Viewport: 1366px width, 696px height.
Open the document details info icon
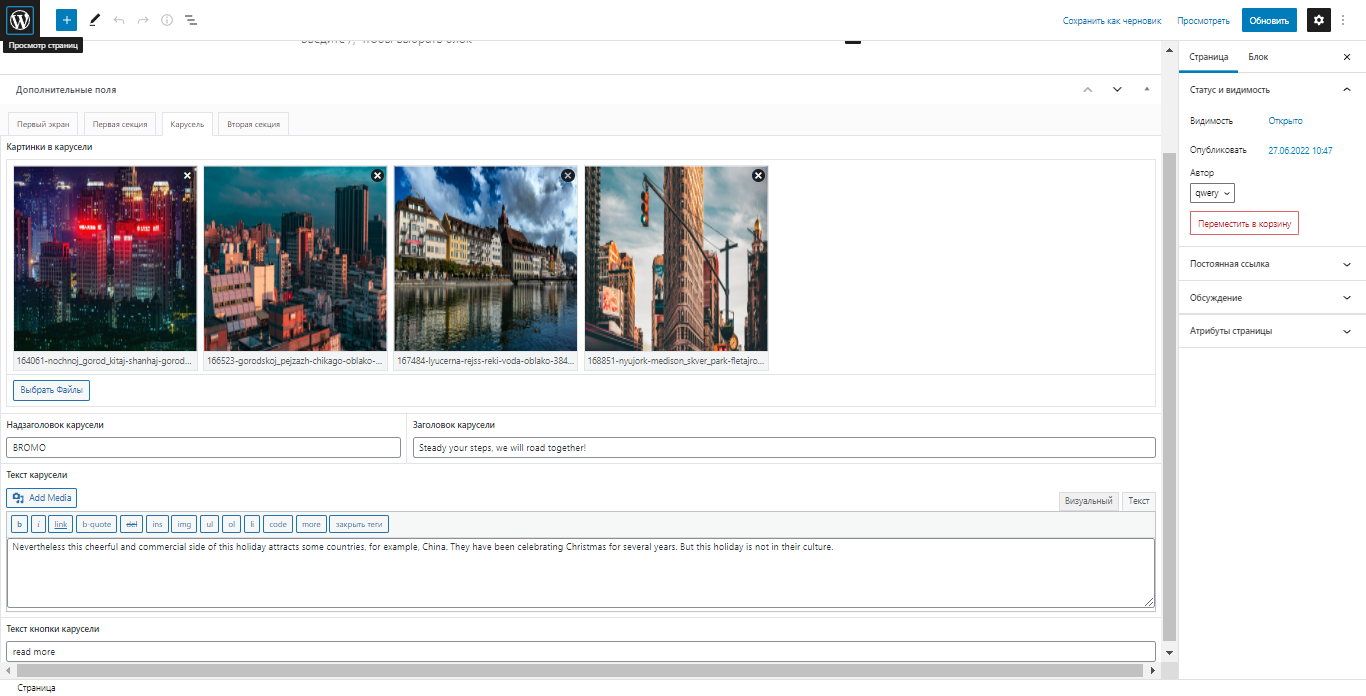click(x=167, y=19)
